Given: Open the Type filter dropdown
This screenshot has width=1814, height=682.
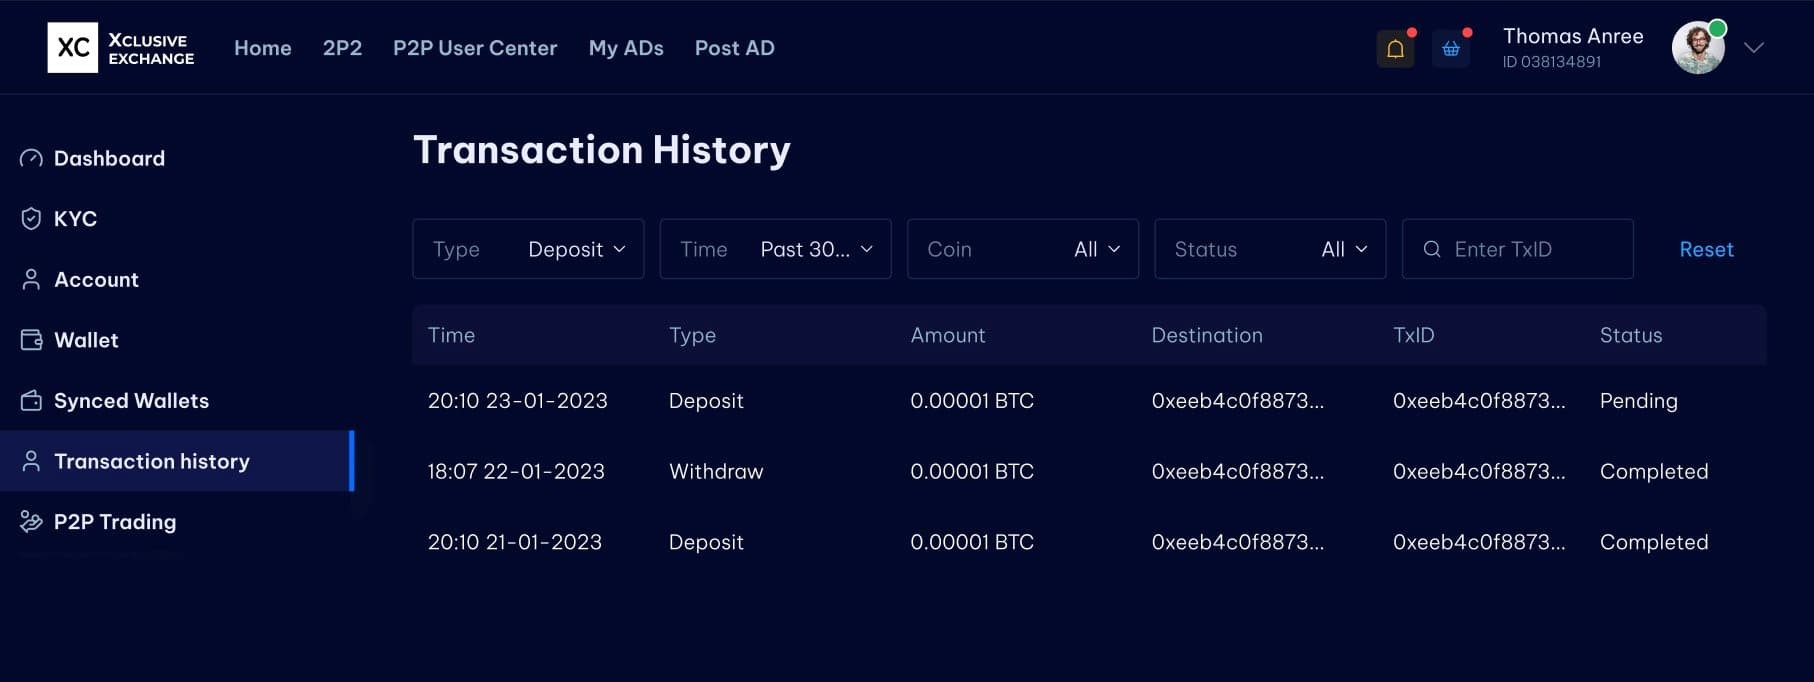Looking at the screenshot, I should [528, 249].
